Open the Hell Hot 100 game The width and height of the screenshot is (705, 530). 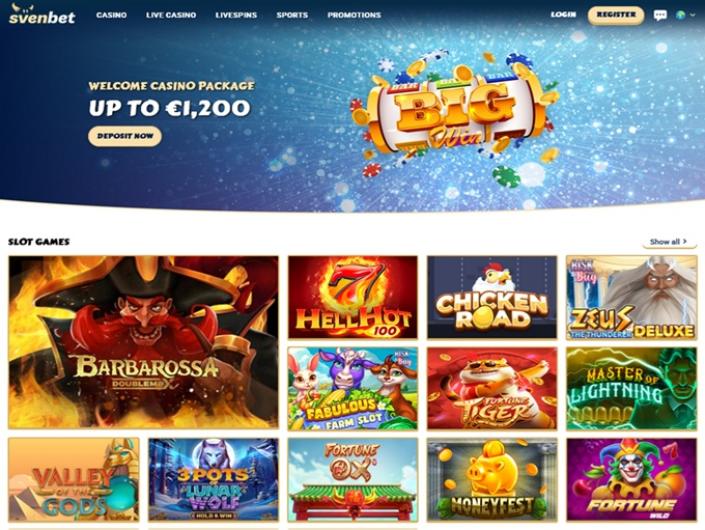click(353, 297)
